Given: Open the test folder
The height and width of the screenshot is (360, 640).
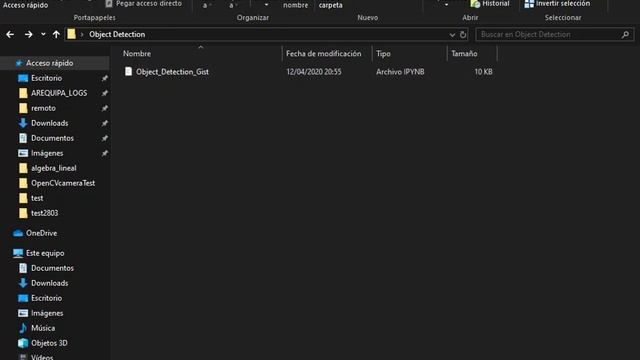Looking at the screenshot, I should (x=37, y=198).
